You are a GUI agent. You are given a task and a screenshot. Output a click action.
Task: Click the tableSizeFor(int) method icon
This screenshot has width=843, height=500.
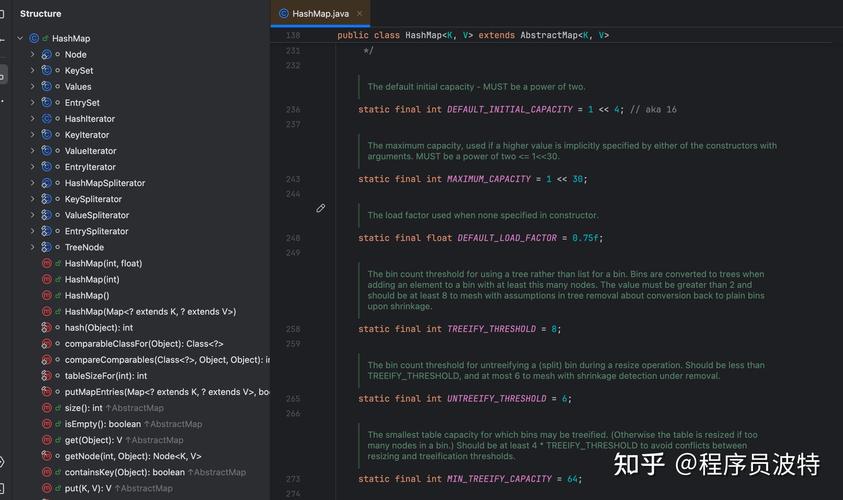47,376
